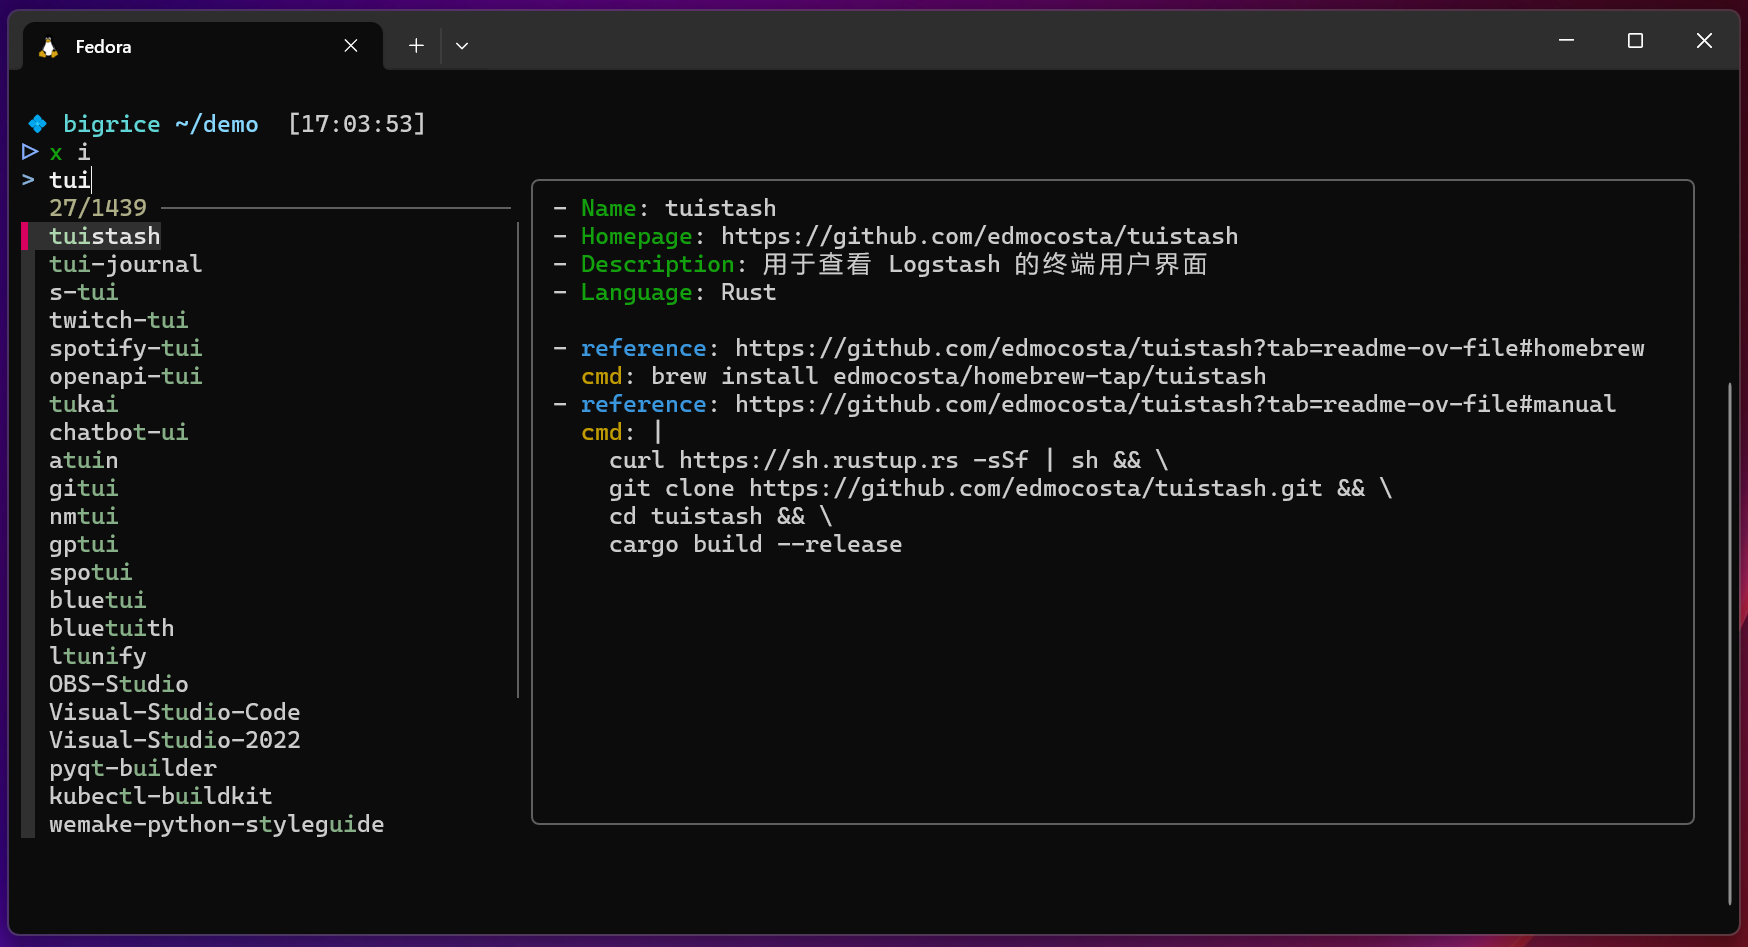
Task: Select pyqt-builder entry
Action: click(133, 768)
